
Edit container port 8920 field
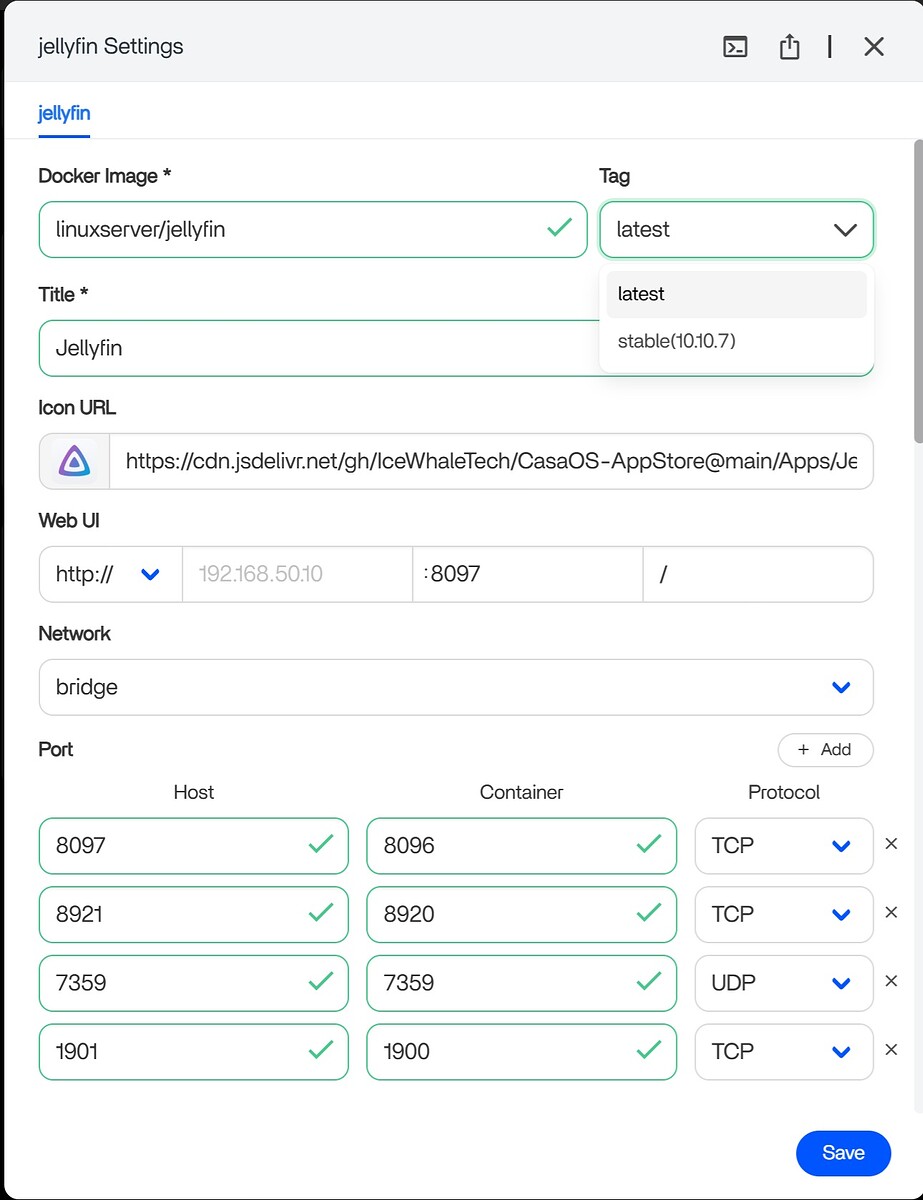click(x=521, y=914)
